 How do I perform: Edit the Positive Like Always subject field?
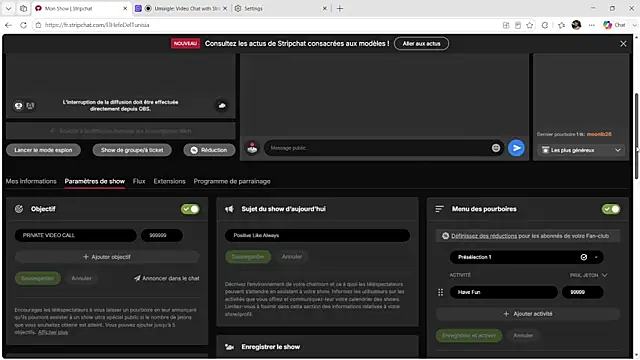point(317,236)
